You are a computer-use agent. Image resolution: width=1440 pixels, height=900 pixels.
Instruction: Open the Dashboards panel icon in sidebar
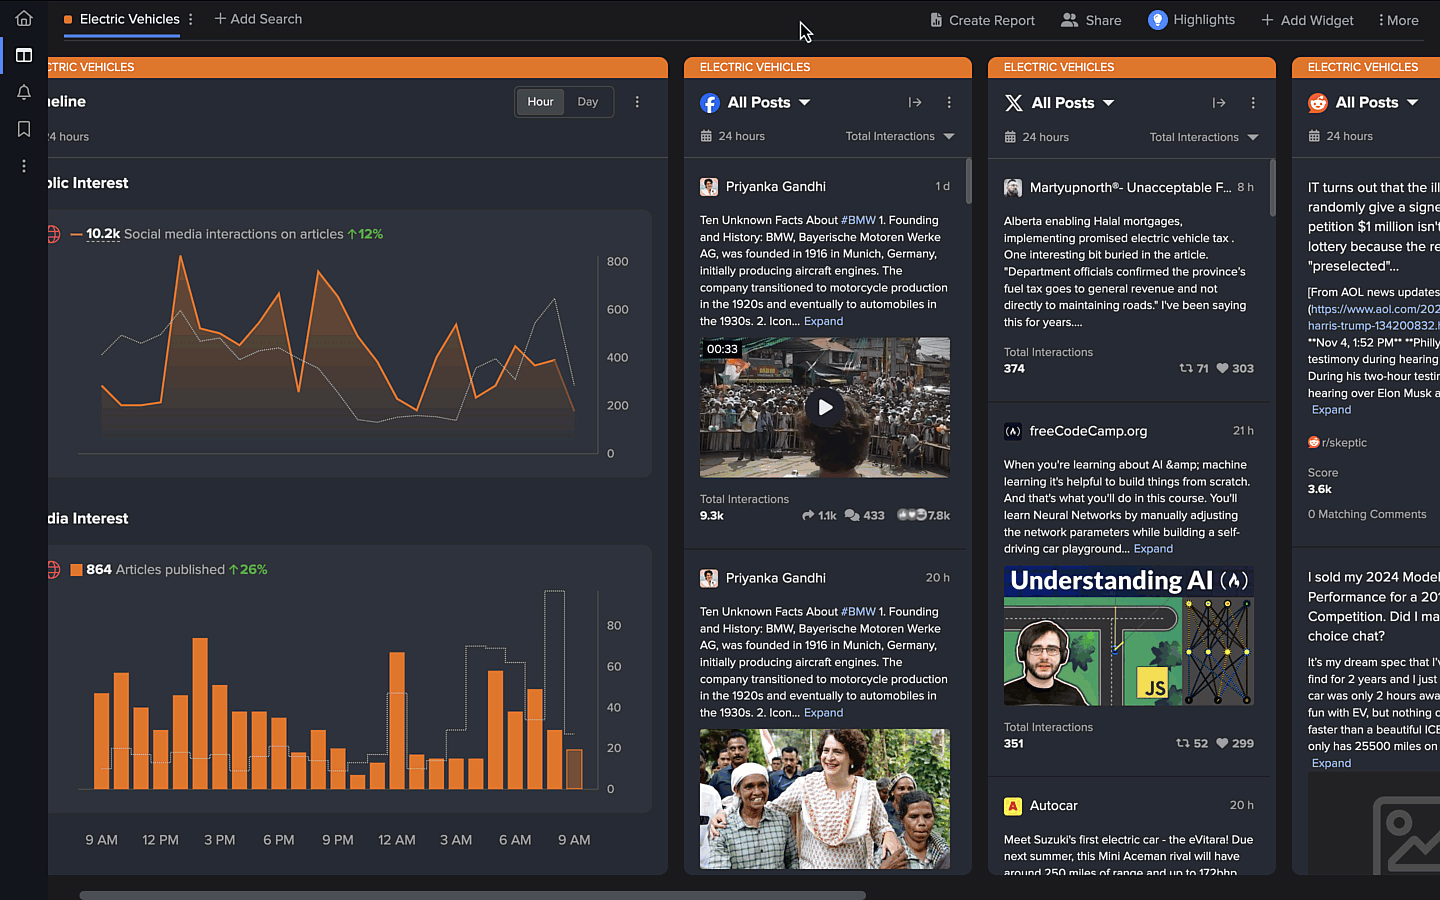pos(23,55)
